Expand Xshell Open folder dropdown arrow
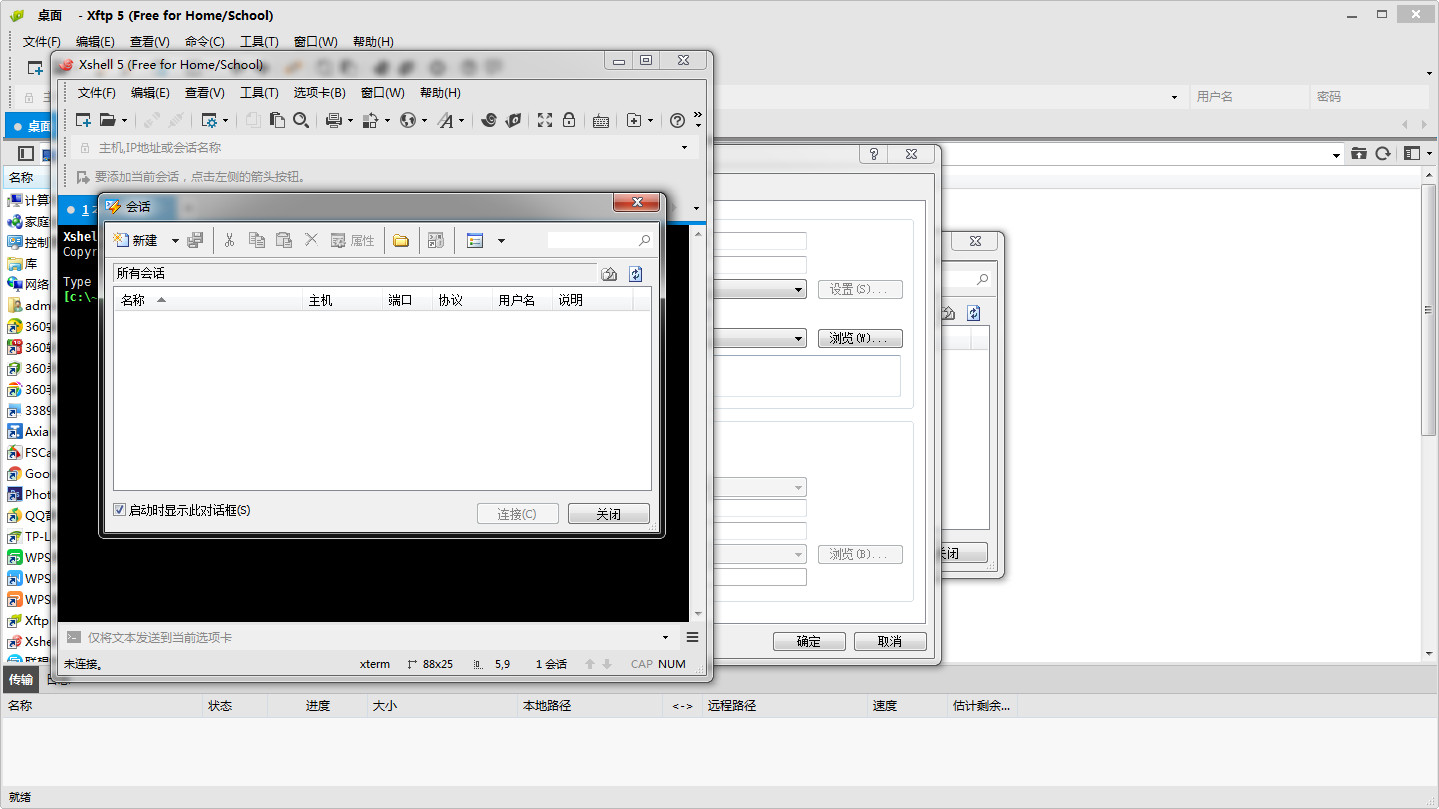The image size is (1439, 809). click(x=124, y=121)
